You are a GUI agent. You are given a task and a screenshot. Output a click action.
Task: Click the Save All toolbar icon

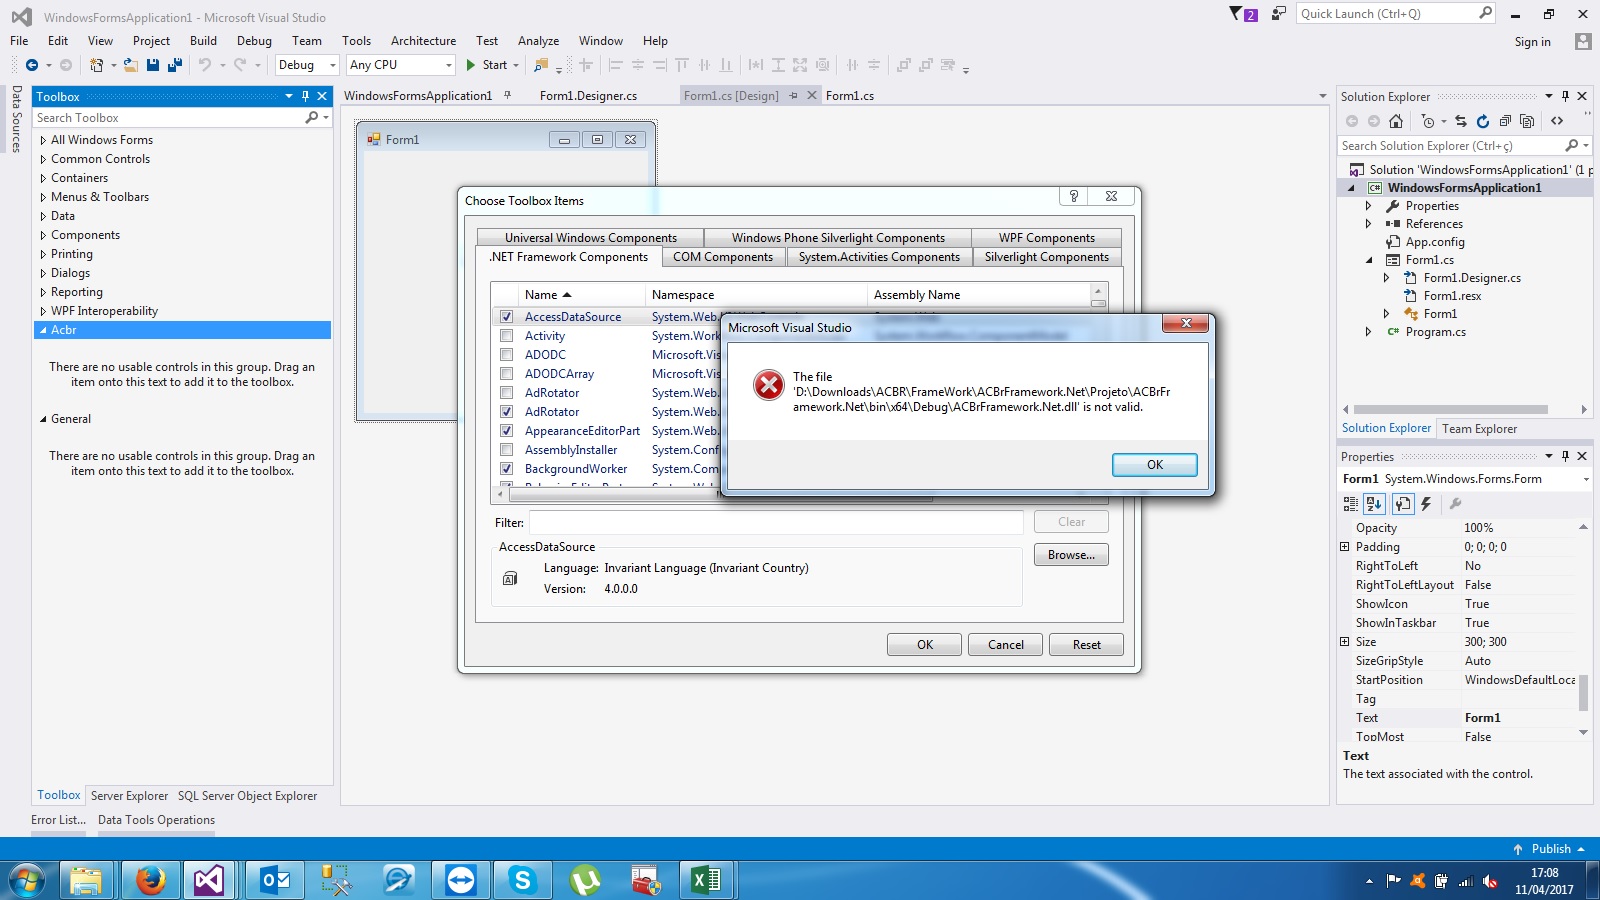click(175, 65)
